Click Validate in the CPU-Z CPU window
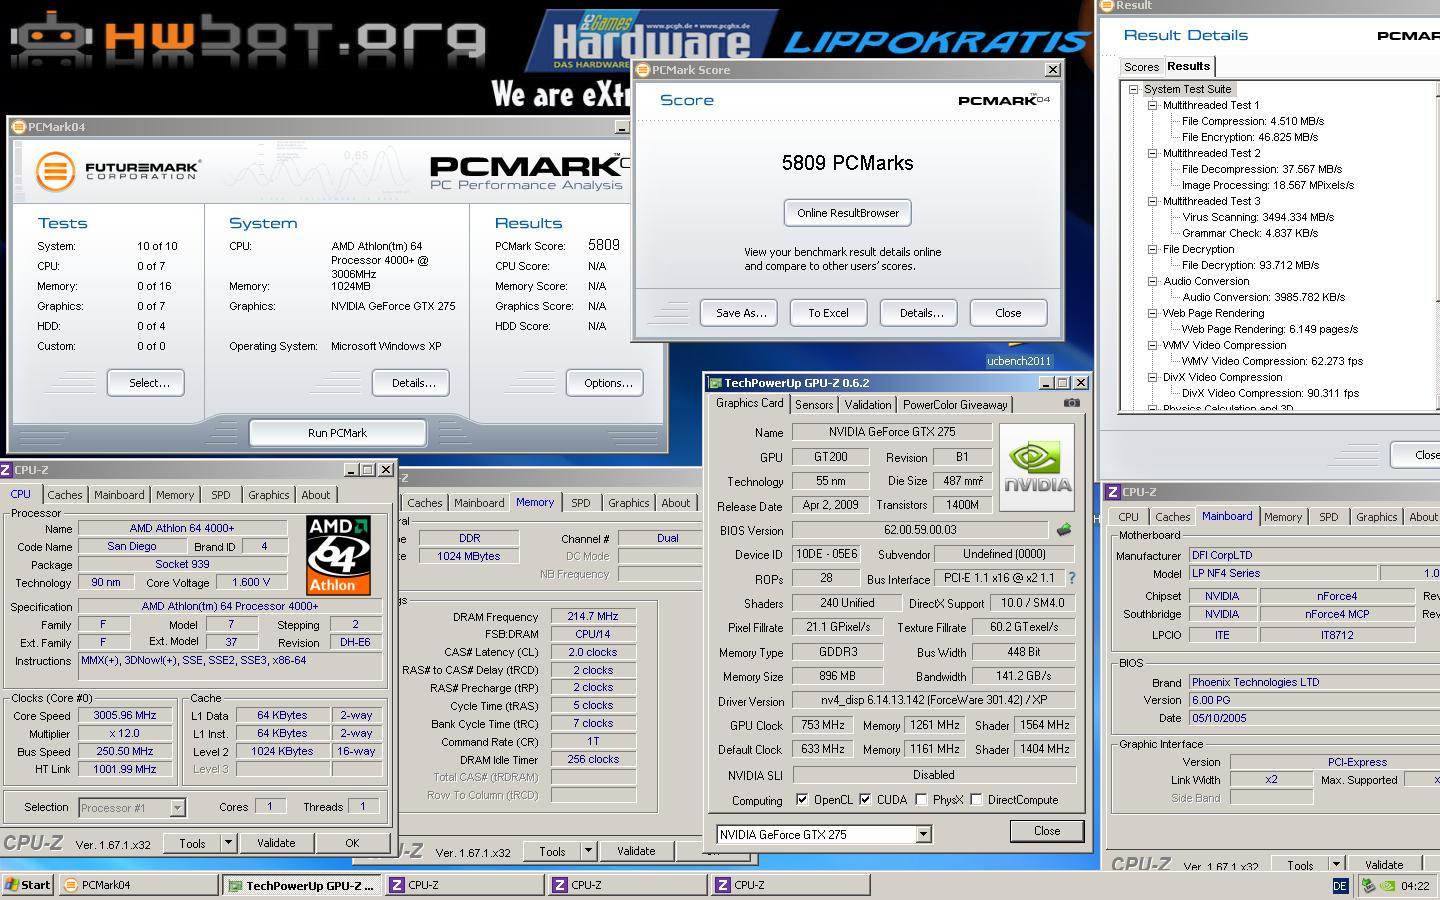 276,843
